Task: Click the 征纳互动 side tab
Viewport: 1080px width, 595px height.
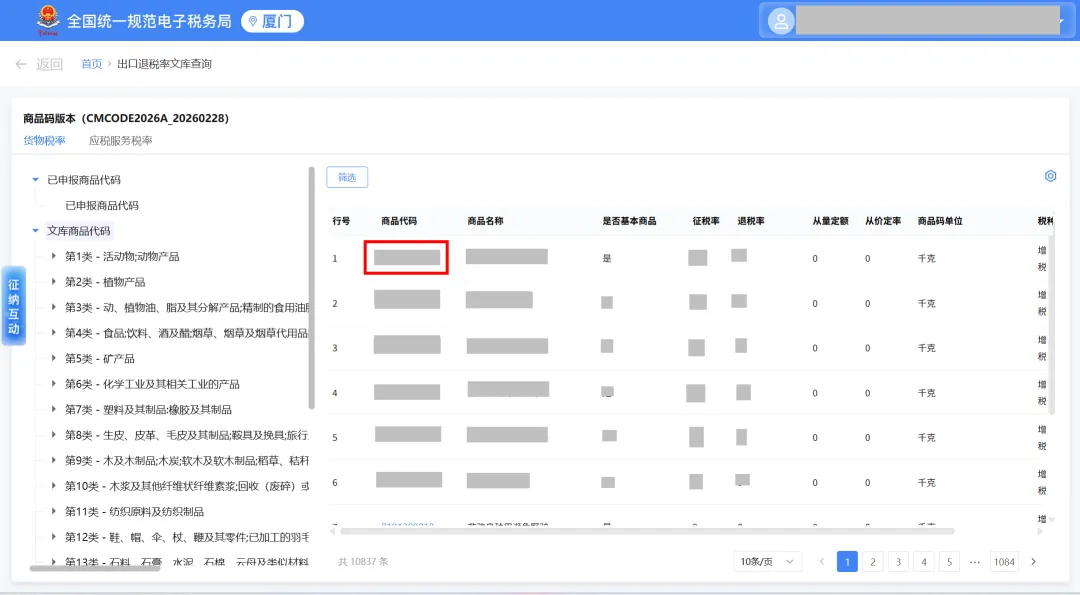Action: [x=14, y=306]
